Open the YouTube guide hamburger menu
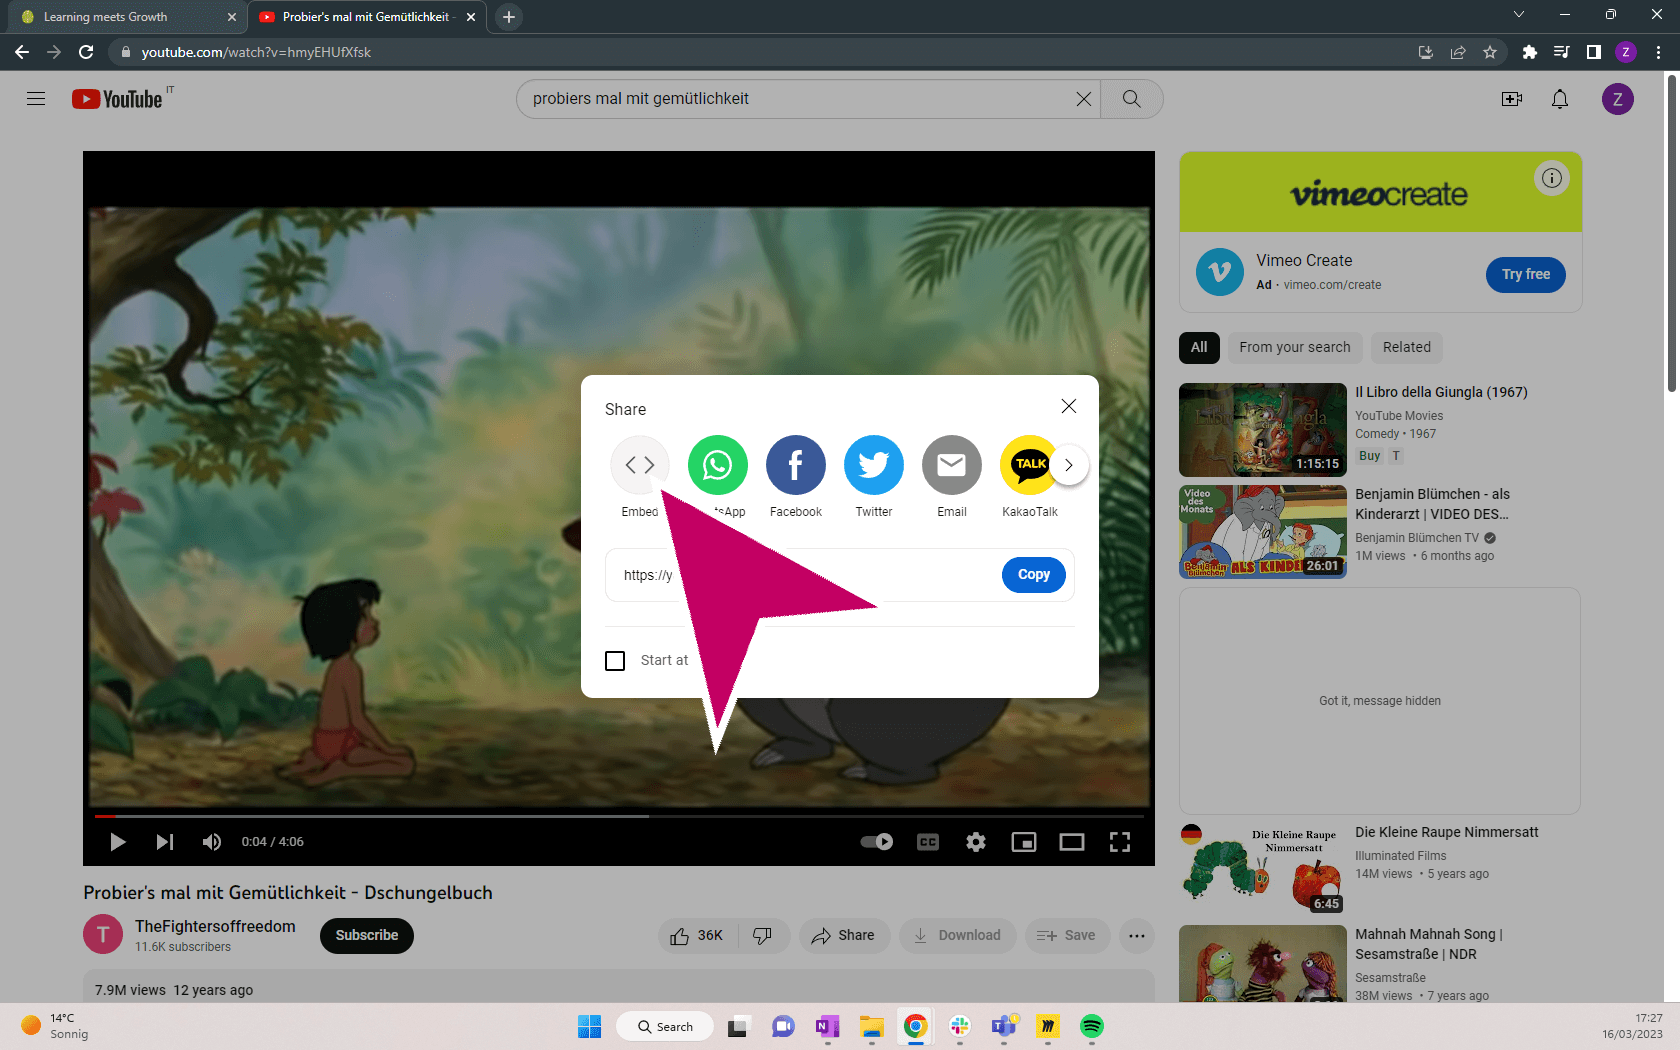Screen dimensions: 1680x1050 [x=36, y=99]
